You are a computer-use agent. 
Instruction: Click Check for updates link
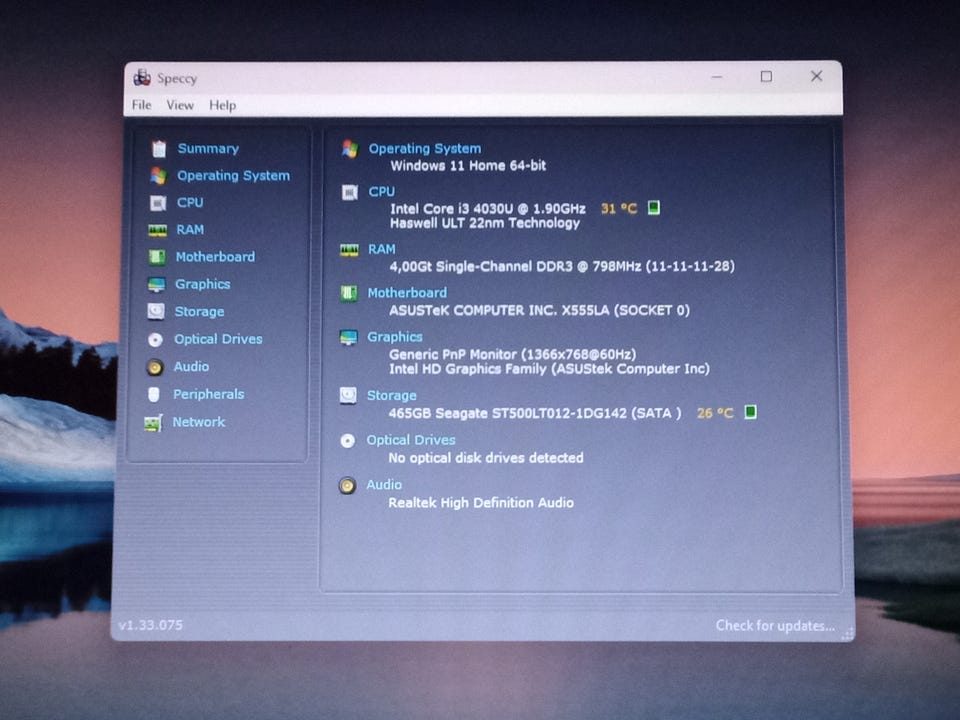click(775, 625)
